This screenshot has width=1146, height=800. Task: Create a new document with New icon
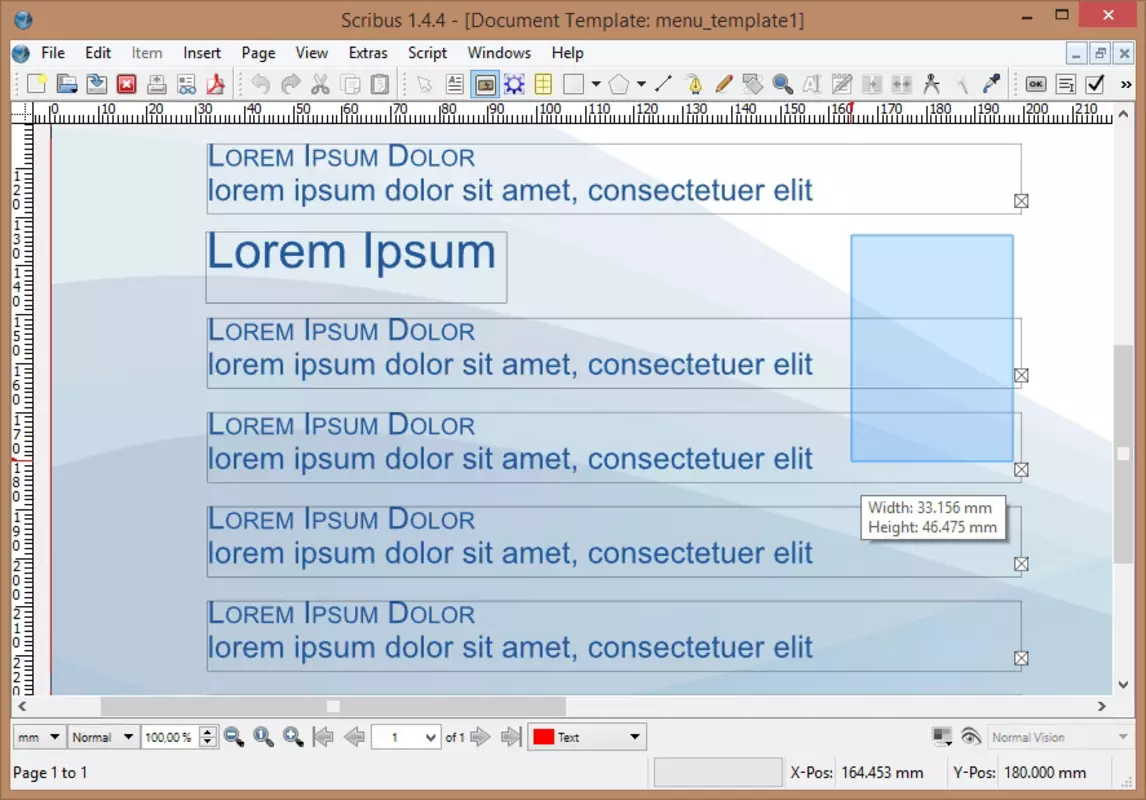pyautogui.click(x=37, y=84)
